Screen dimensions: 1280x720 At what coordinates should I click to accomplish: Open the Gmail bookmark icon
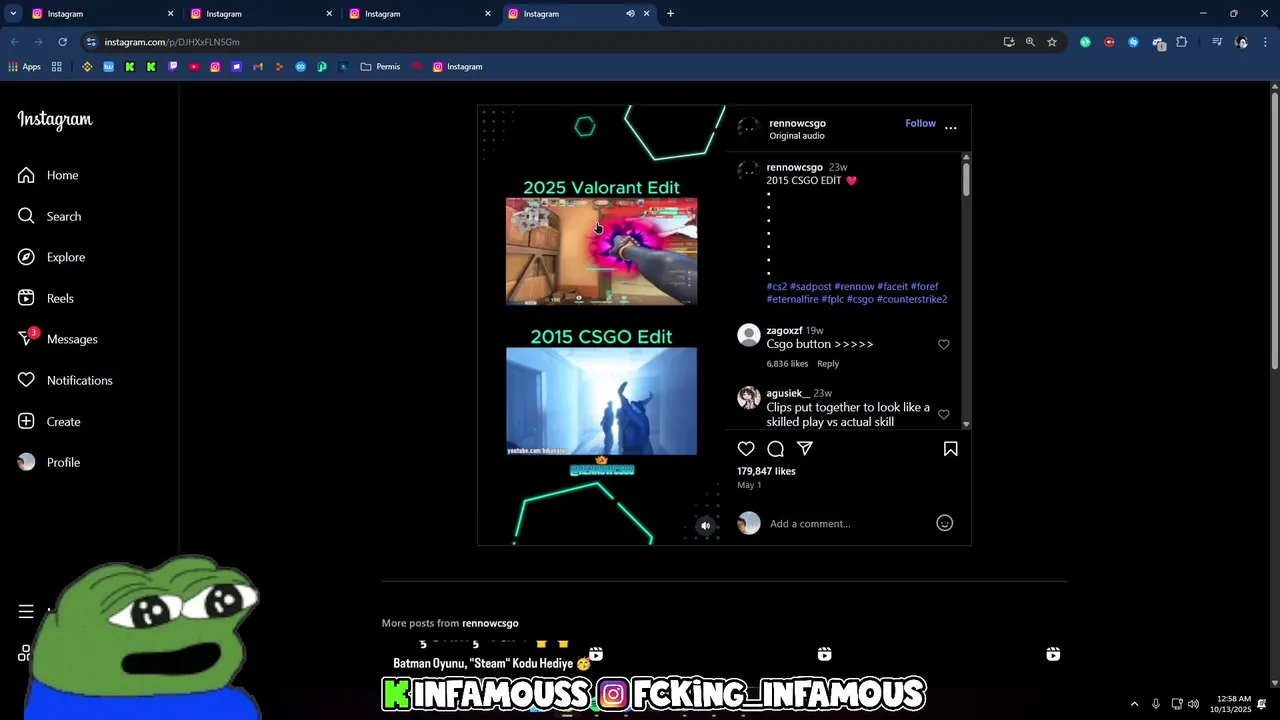[258, 67]
